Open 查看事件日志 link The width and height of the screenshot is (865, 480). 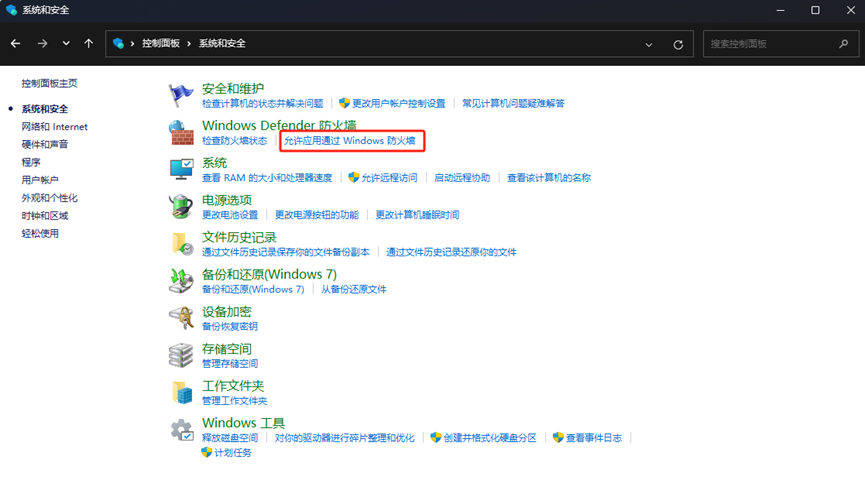[x=594, y=438]
